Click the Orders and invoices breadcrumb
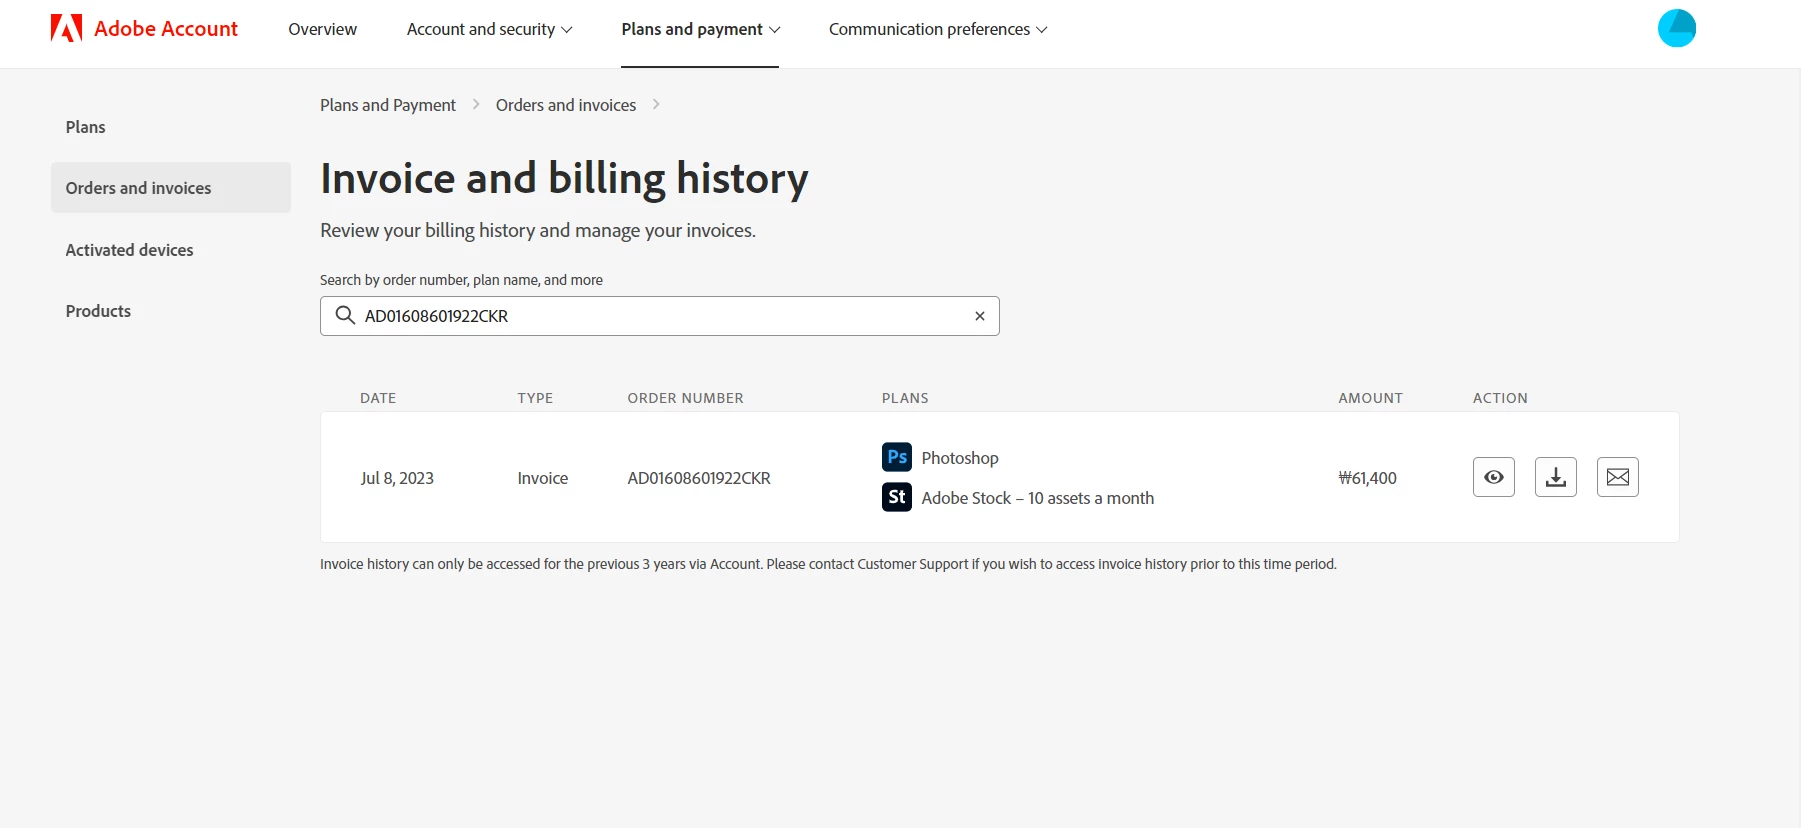The width and height of the screenshot is (1801, 828). pyautogui.click(x=566, y=105)
